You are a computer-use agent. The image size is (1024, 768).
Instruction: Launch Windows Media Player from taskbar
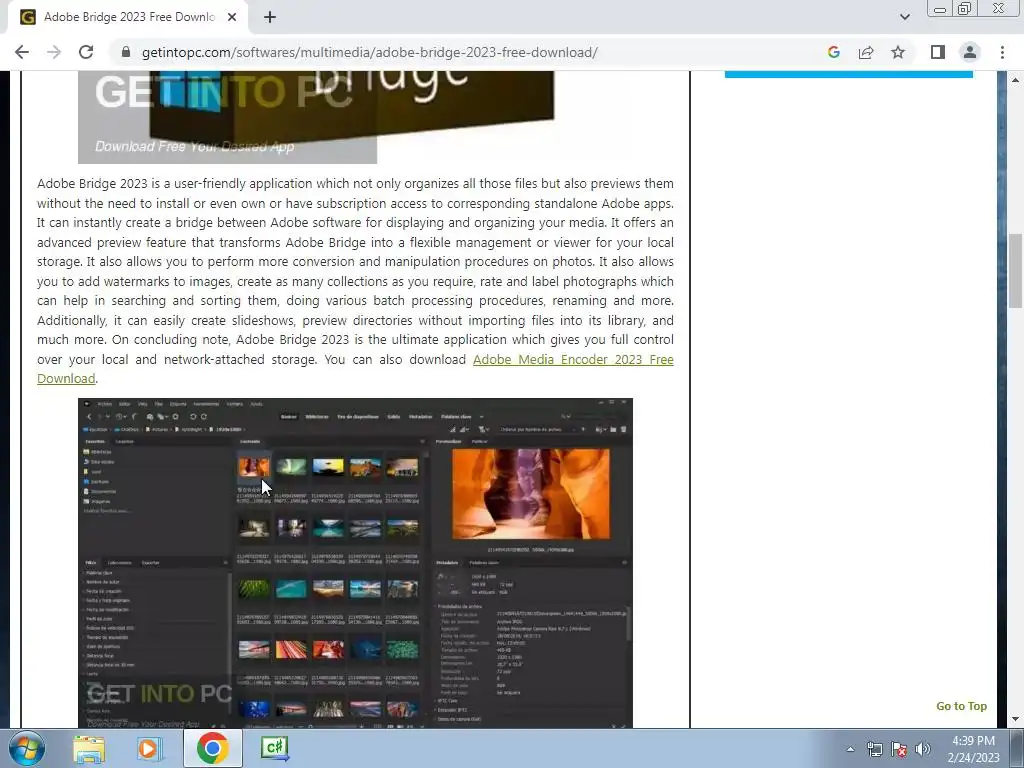point(149,748)
